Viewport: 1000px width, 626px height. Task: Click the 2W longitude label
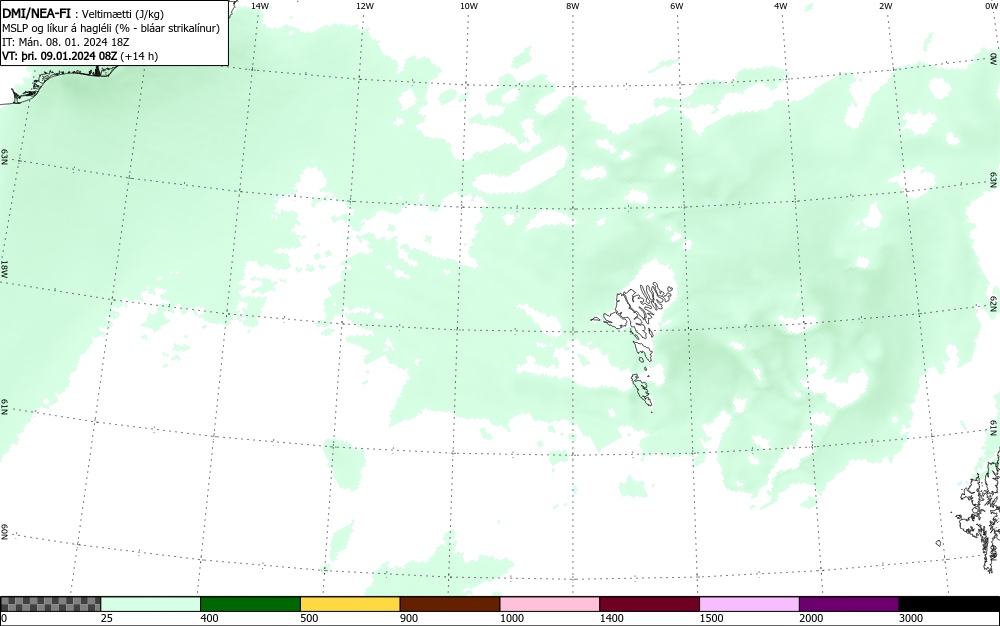pyautogui.click(x=885, y=6)
